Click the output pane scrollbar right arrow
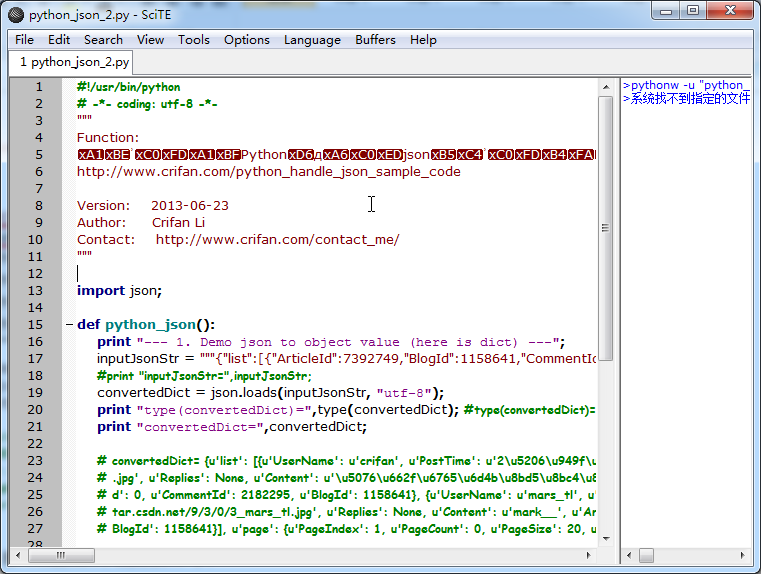Screen dimensions: 761x574 742,555
